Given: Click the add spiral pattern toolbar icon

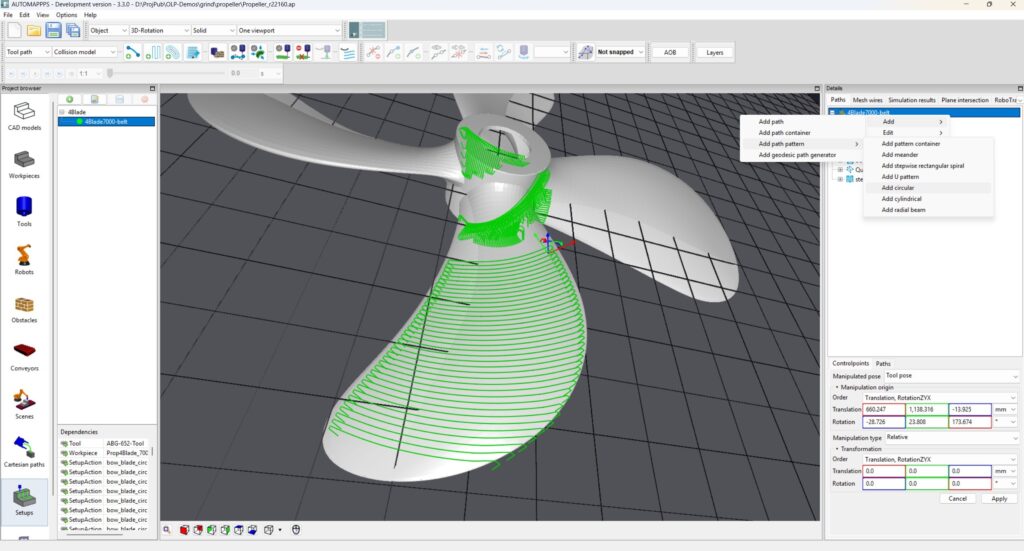Looking at the screenshot, I should [x=172, y=52].
